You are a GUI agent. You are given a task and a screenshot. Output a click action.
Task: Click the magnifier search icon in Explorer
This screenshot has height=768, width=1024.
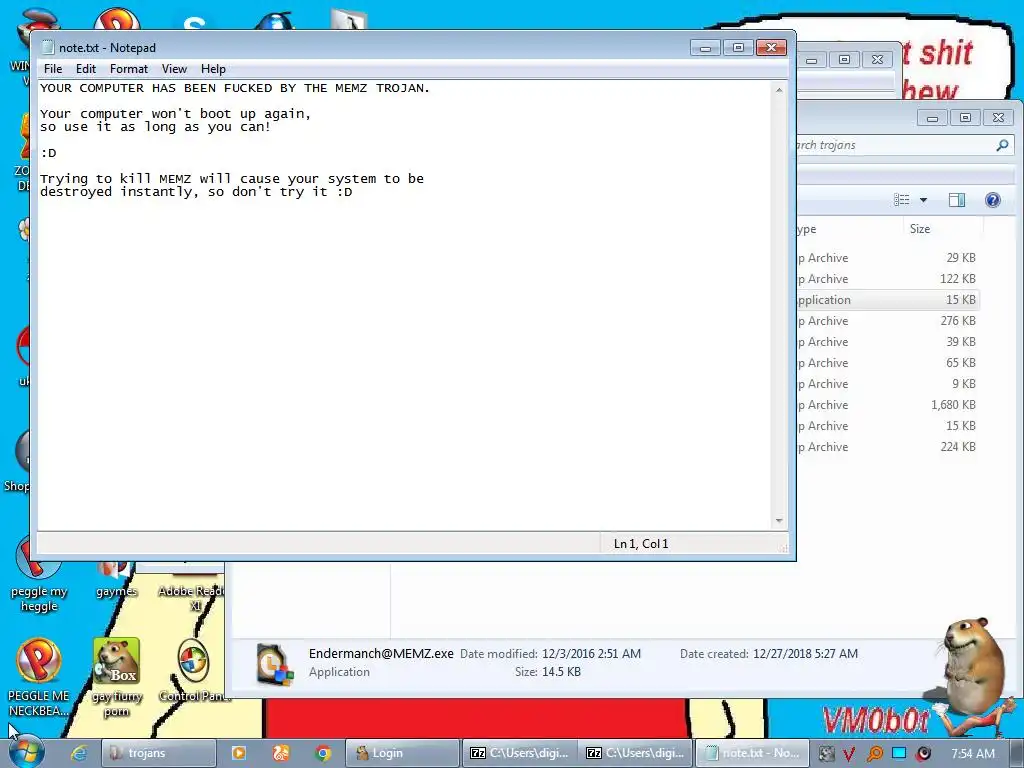point(1002,145)
